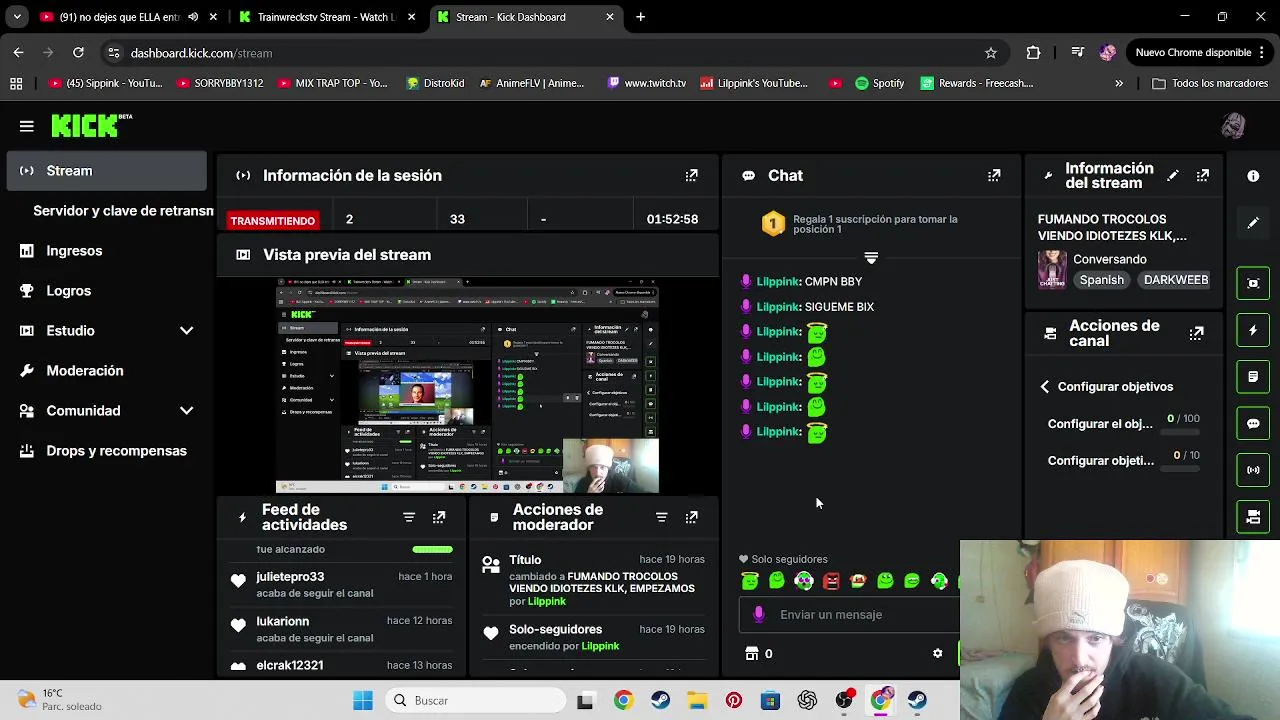Toggle the stream preview widget in the right rail
Screen dimensions: 1280x720
(x=1253, y=283)
